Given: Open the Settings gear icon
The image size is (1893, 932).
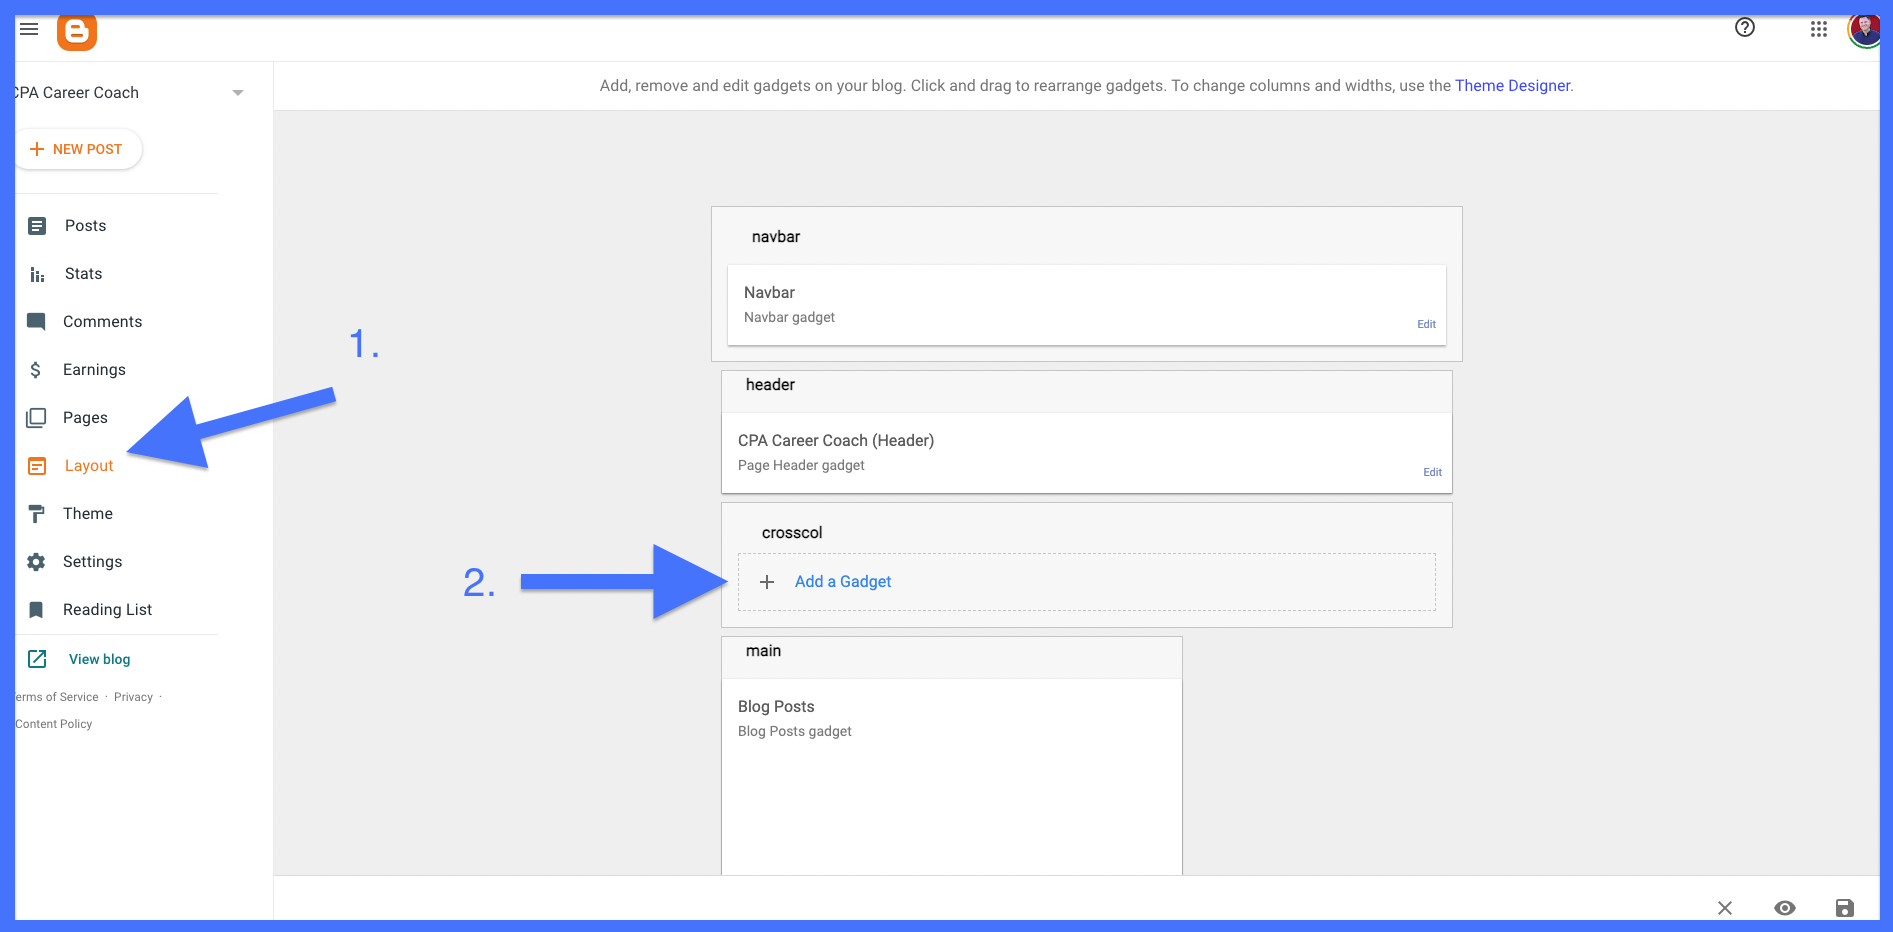Looking at the screenshot, I should click(x=37, y=561).
